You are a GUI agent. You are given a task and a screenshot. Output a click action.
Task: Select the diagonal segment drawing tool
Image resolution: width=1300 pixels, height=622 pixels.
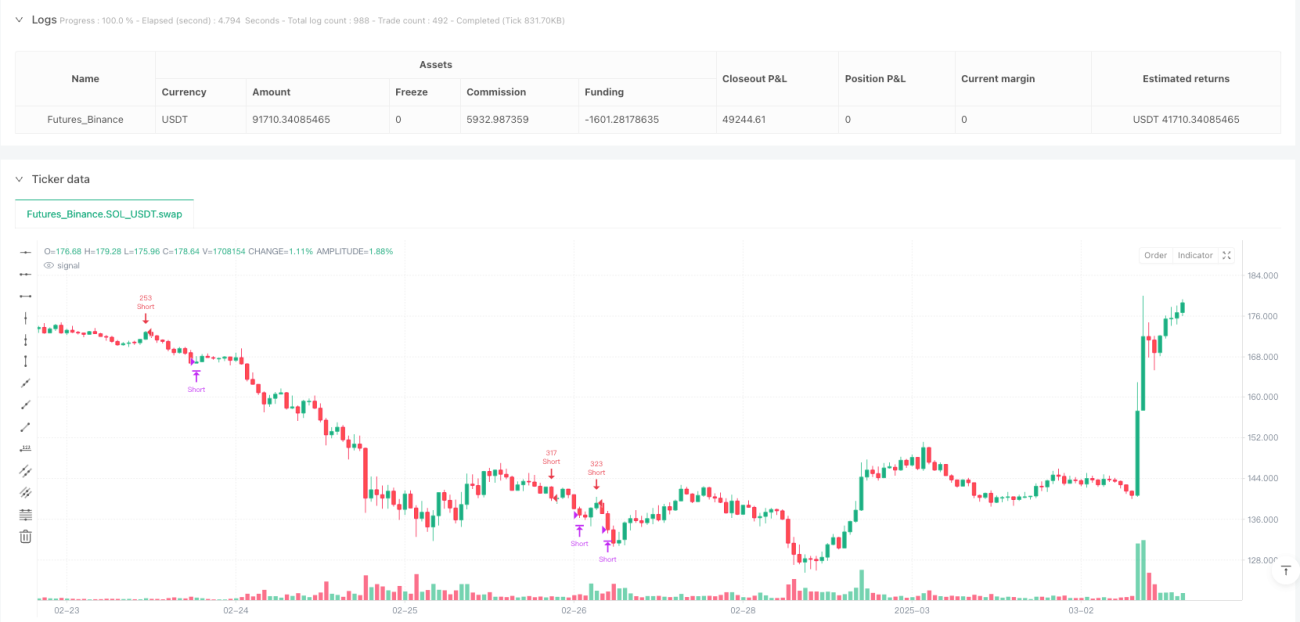[26, 427]
